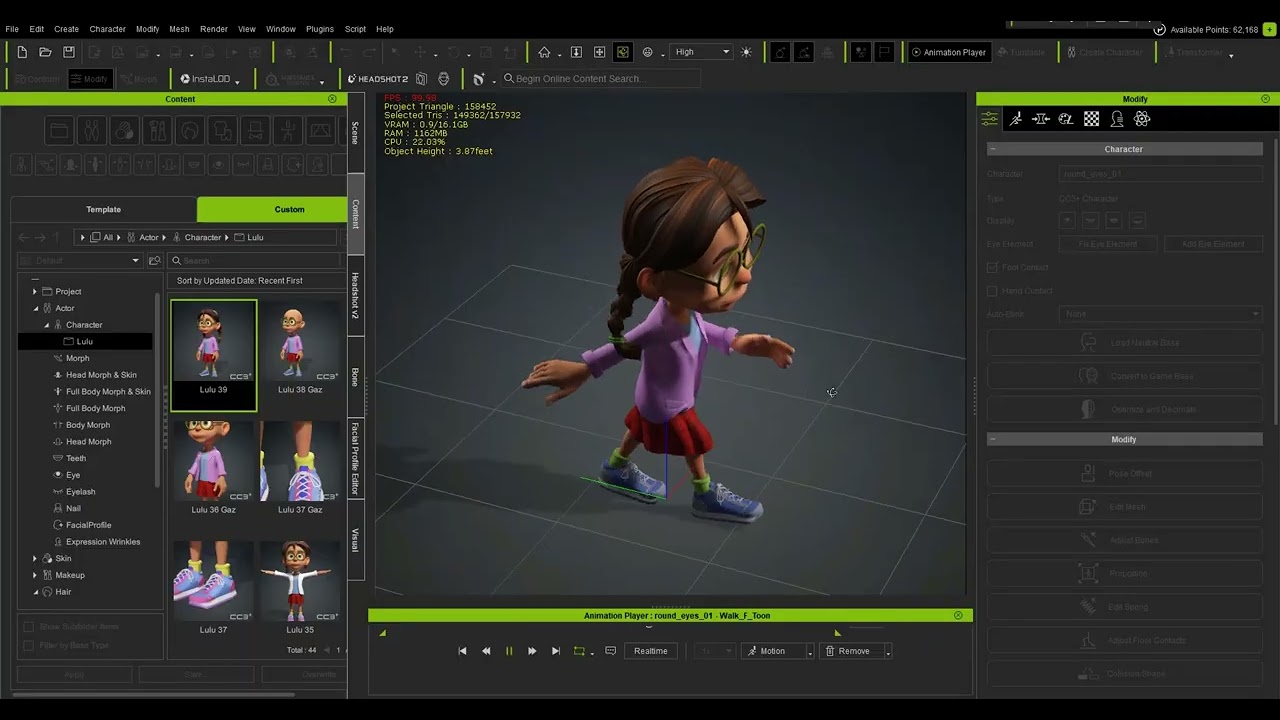This screenshot has height=720, width=1280.
Task: Select the Cloth category icon in Content
Action: click(222, 131)
